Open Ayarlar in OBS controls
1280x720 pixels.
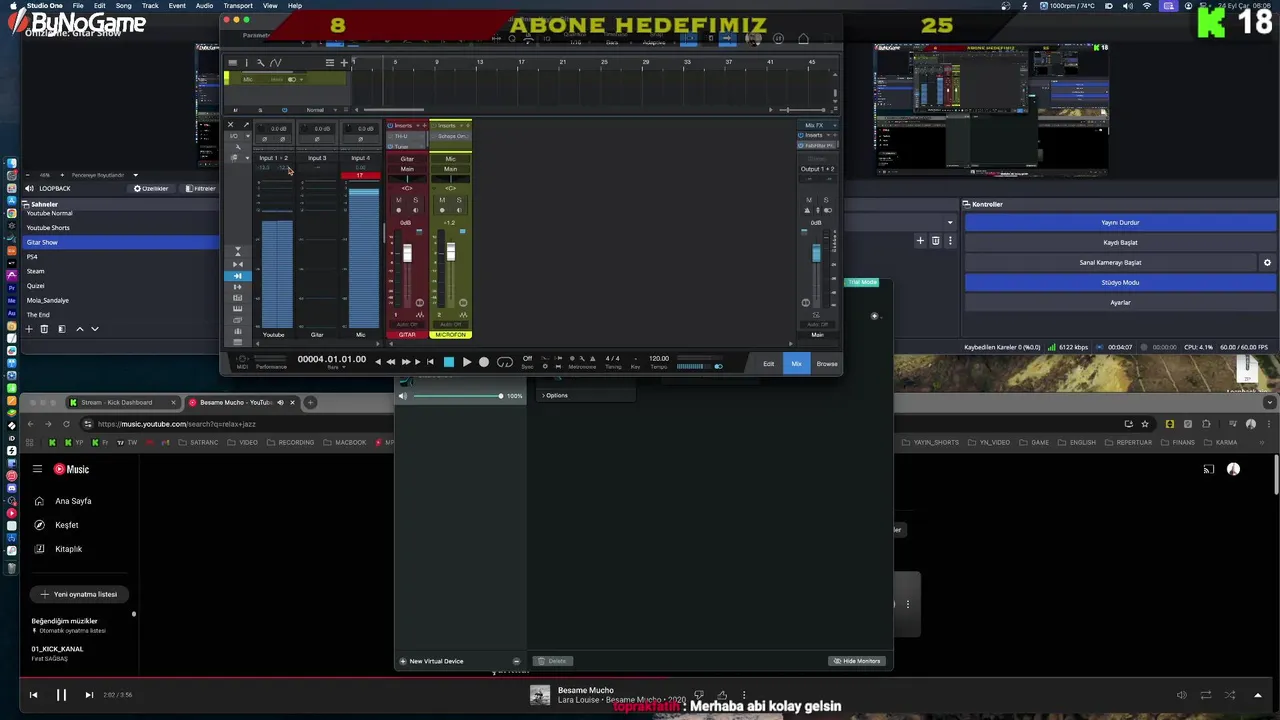(1120, 302)
